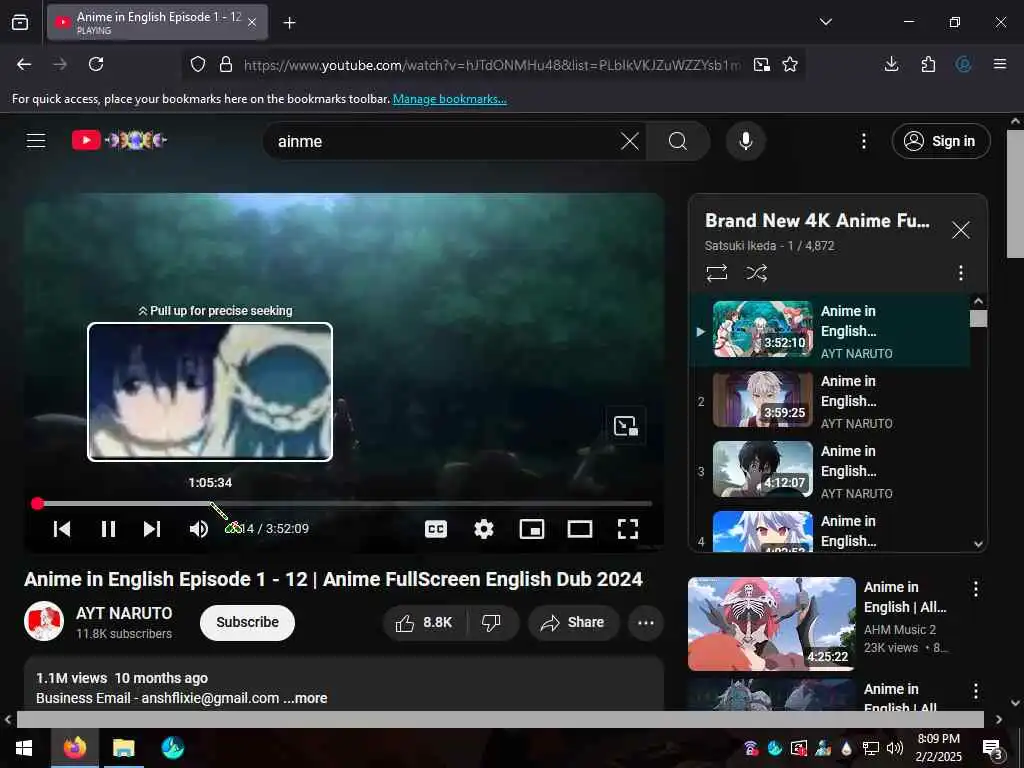Mute the video volume
1024x768 pixels.
(199, 529)
